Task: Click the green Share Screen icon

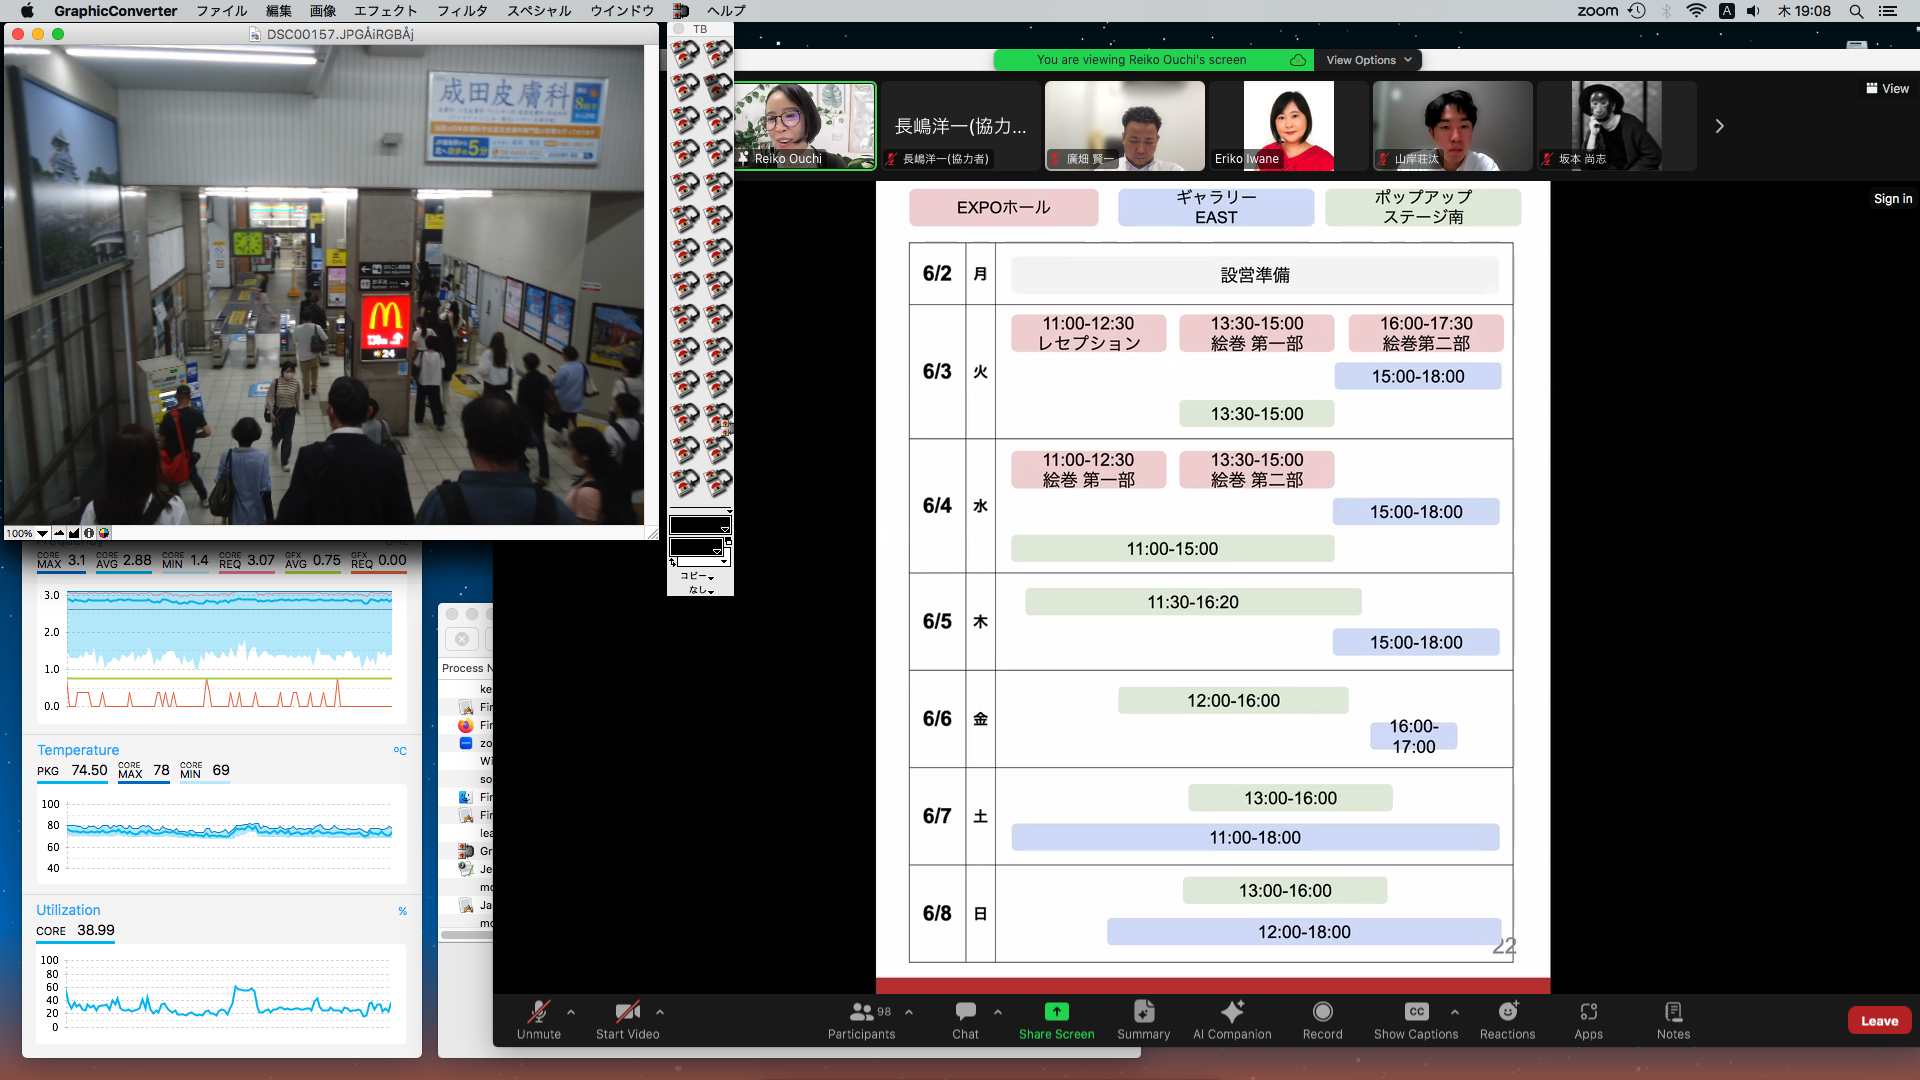Action: 1056,1012
